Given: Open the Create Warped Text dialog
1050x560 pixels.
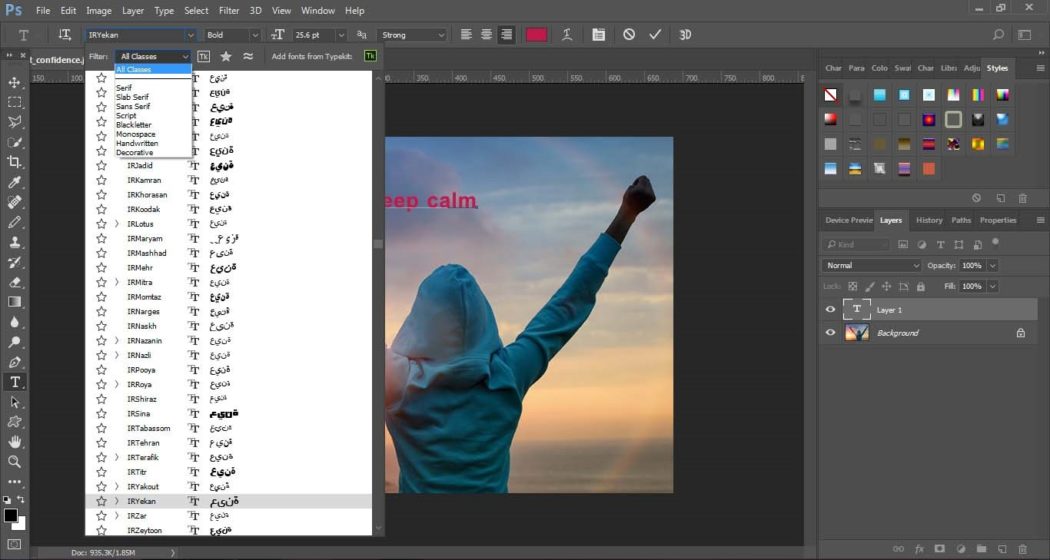Looking at the screenshot, I should click(567, 35).
